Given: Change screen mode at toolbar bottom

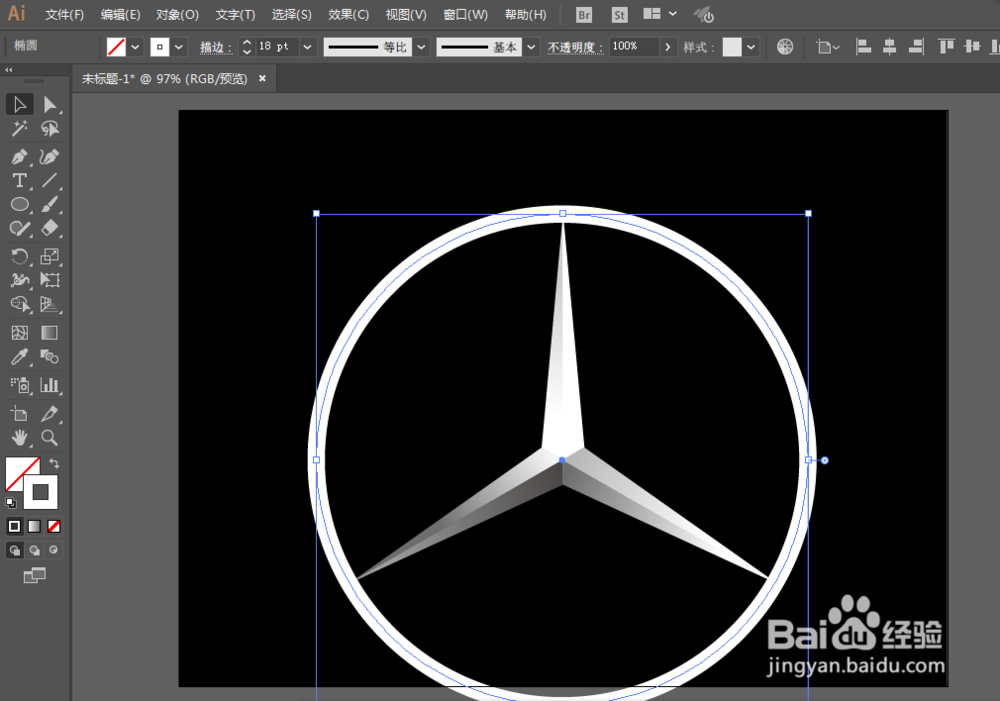Looking at the screenshot, I should tap(34, 575).
